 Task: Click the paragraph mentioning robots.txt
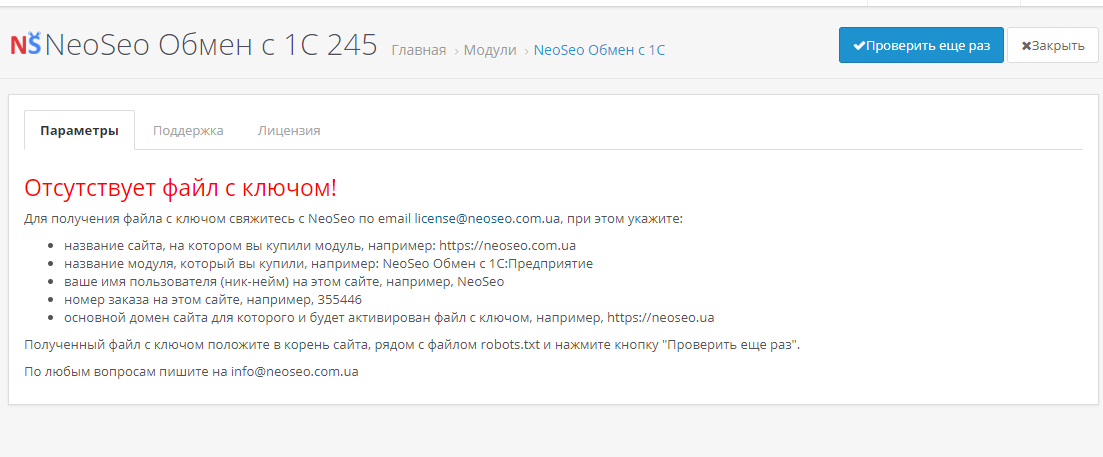412,345
